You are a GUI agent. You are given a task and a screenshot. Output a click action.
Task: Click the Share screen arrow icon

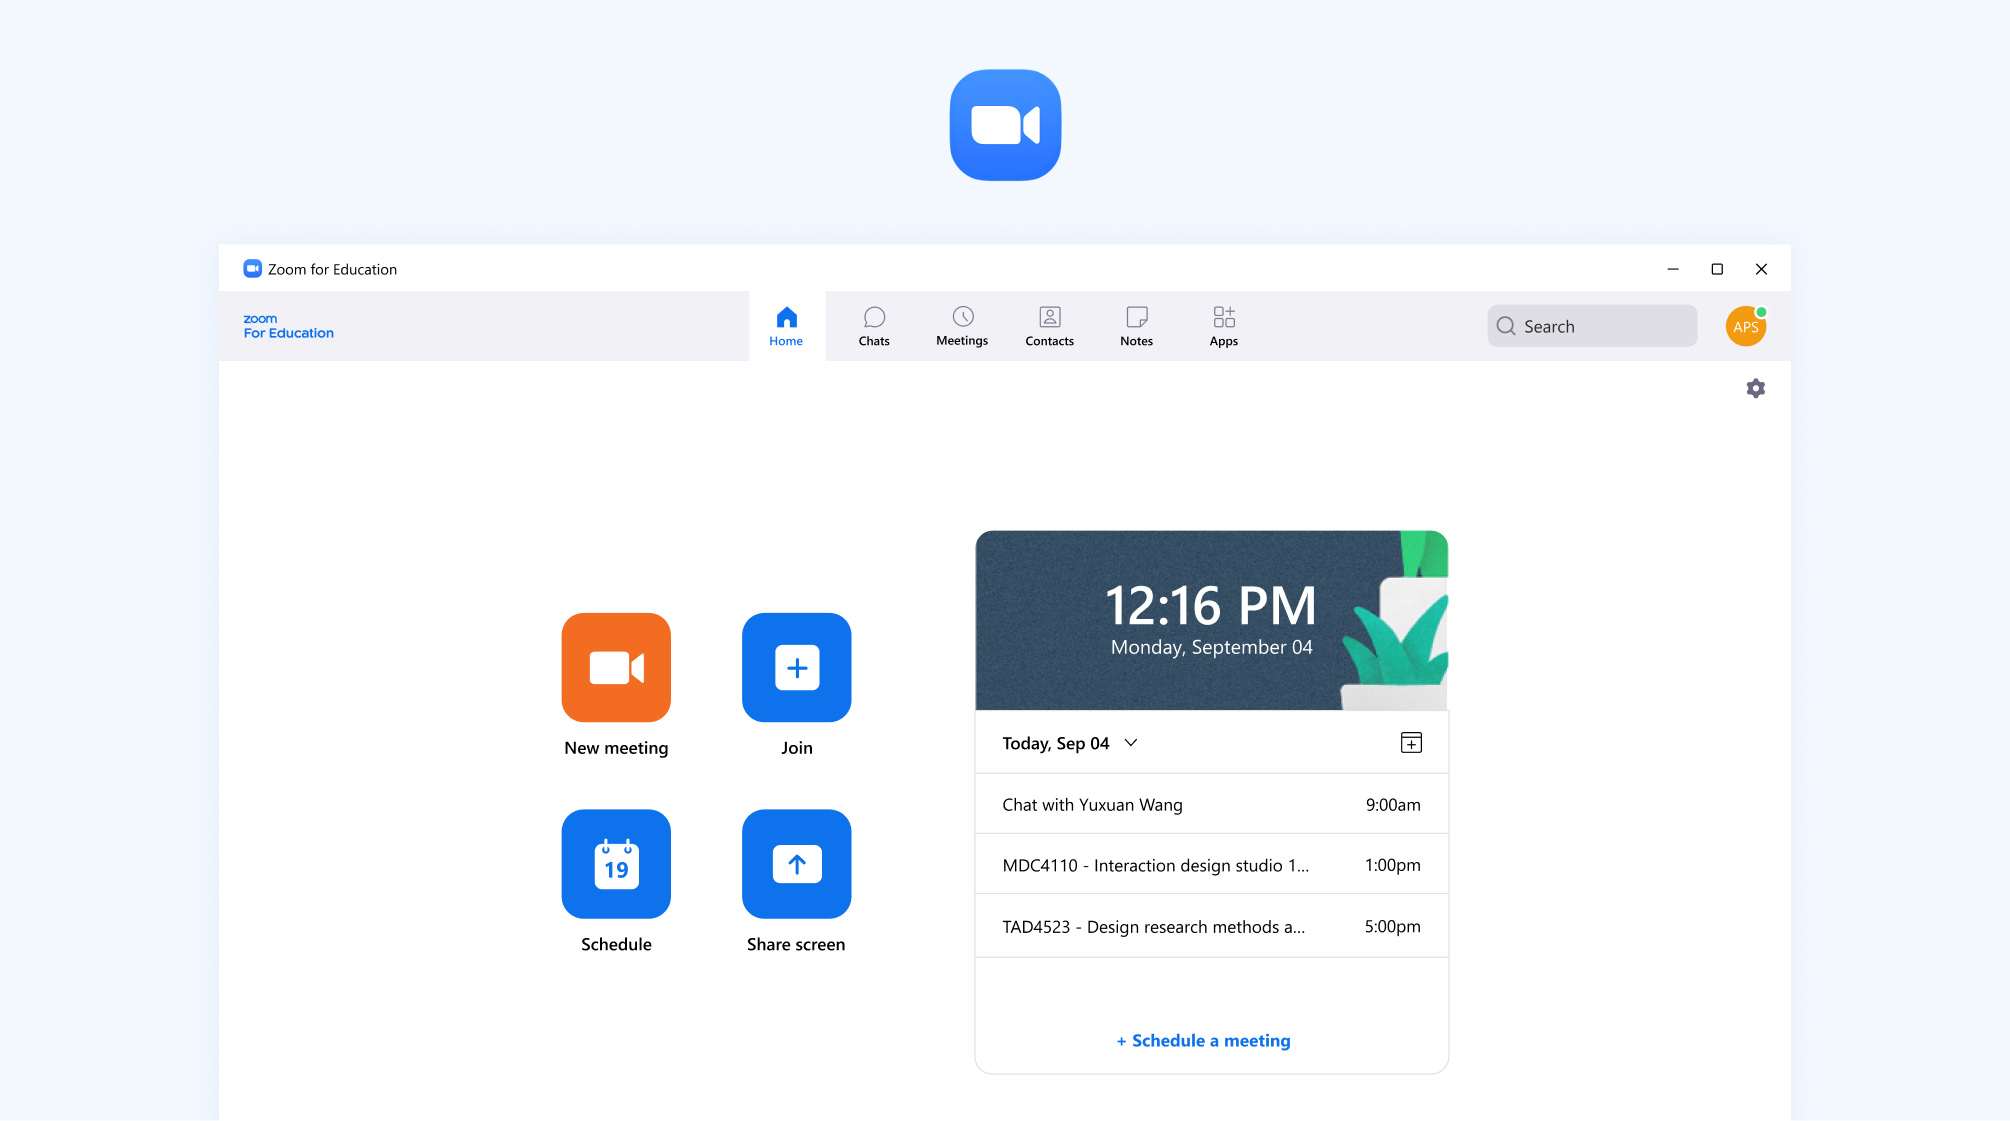pyautogui.click(x=796, y=864)
